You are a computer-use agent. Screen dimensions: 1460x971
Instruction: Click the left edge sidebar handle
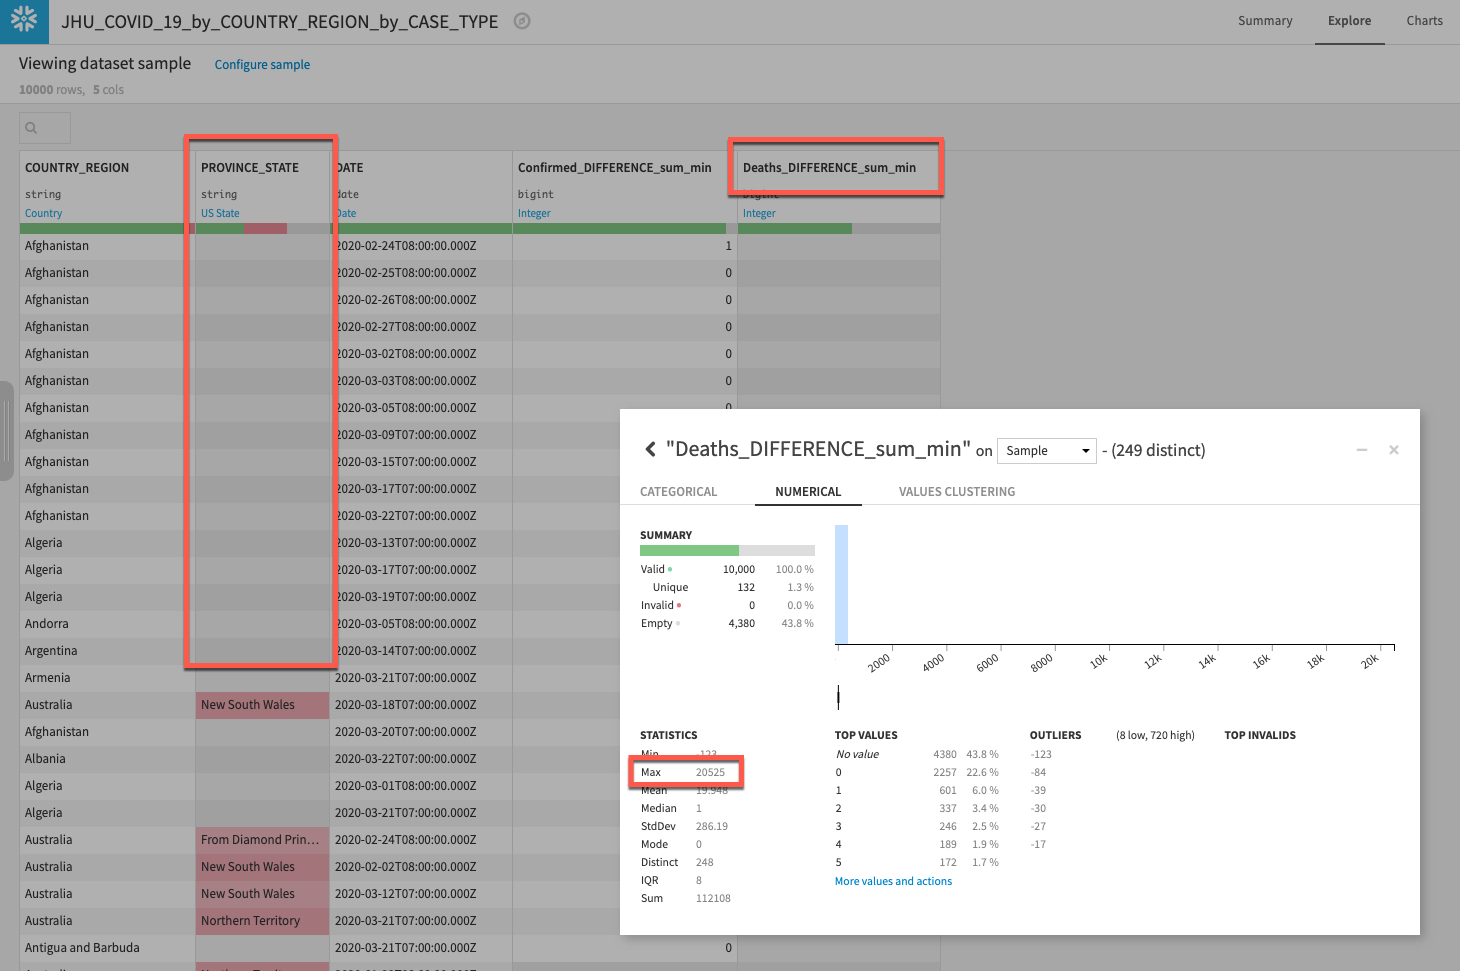(6, 430)
